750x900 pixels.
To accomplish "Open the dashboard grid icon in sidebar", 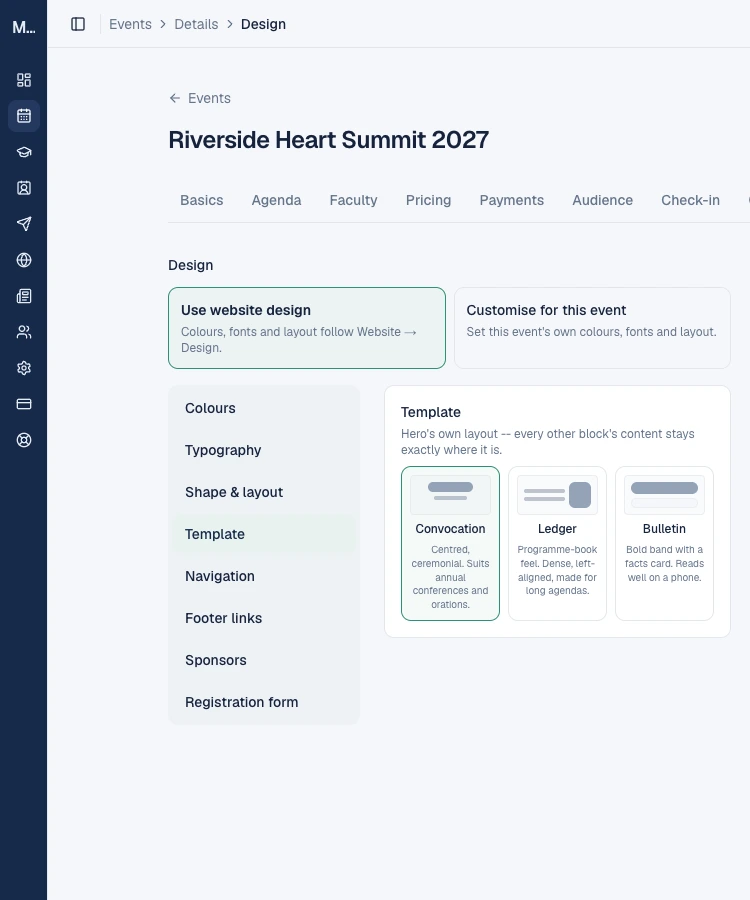I will [24, 80].
